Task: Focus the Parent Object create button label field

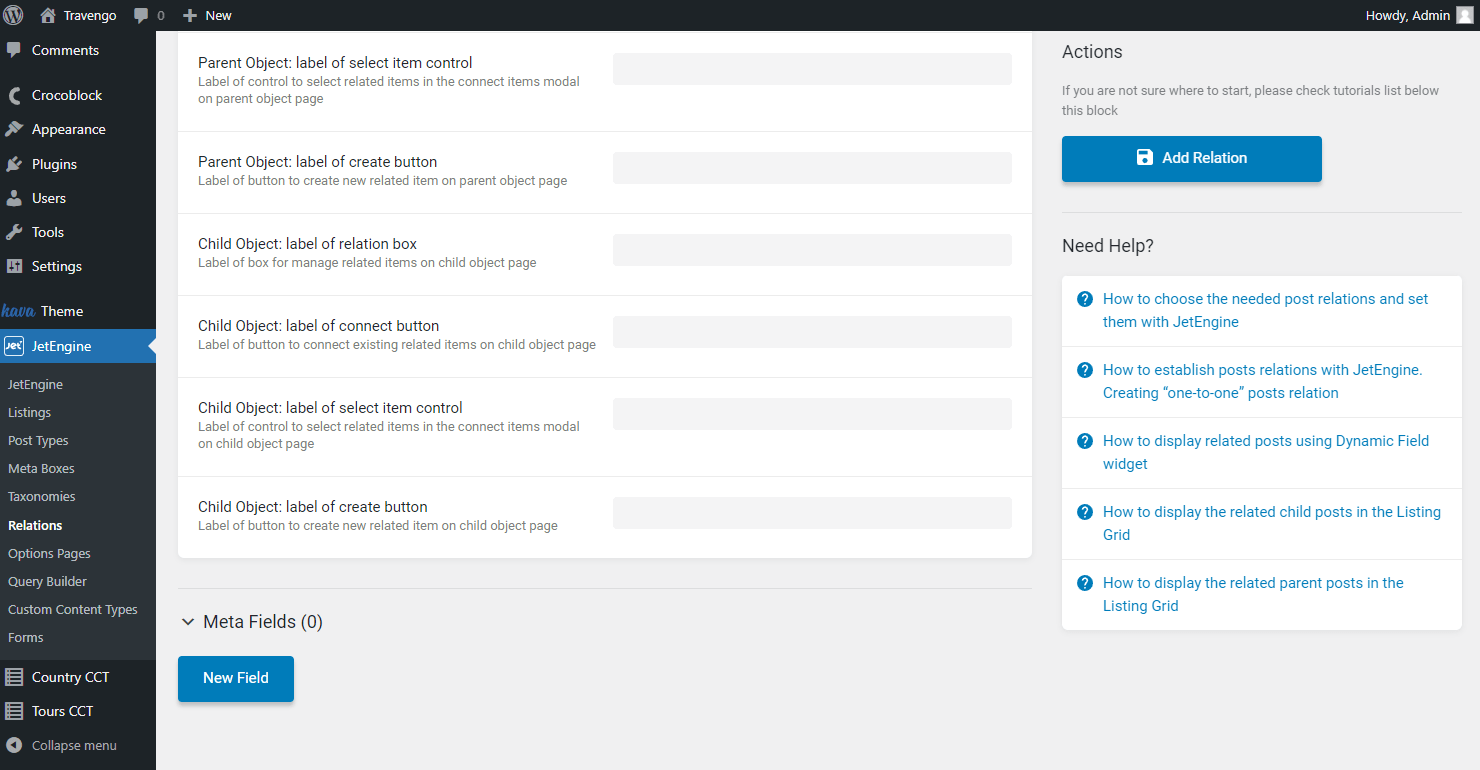Action: coord(812,168)
